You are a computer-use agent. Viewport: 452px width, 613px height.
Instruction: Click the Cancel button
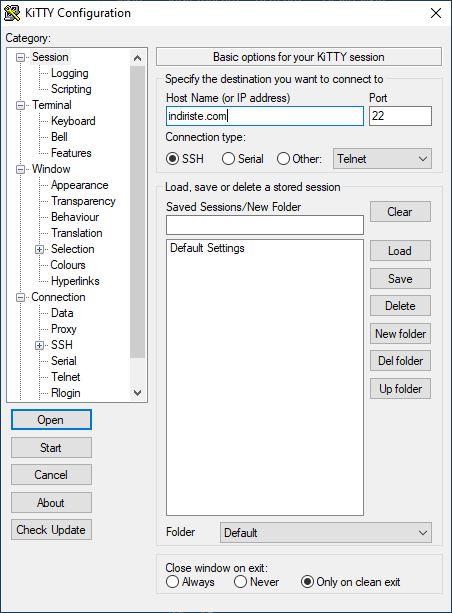(x=51, y=475)
